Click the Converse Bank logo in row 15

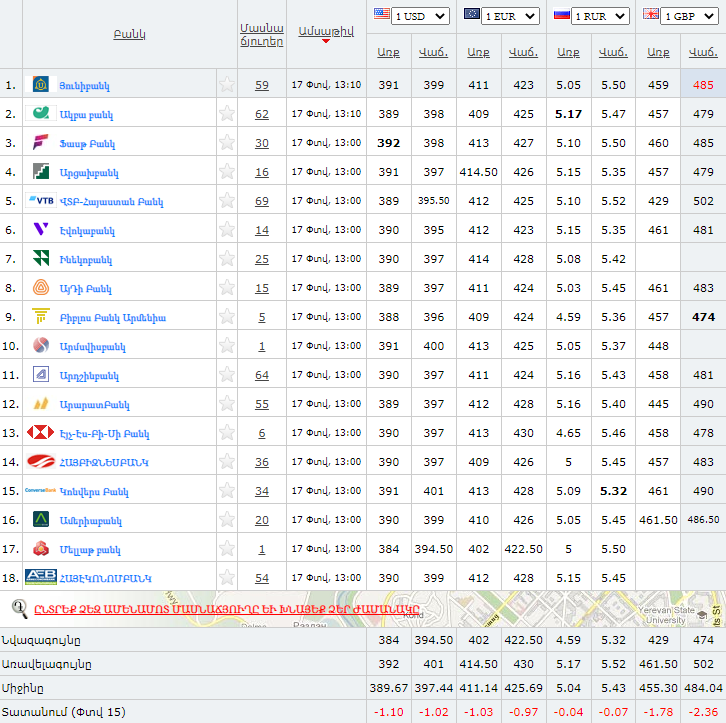click(x=41, y=490)
